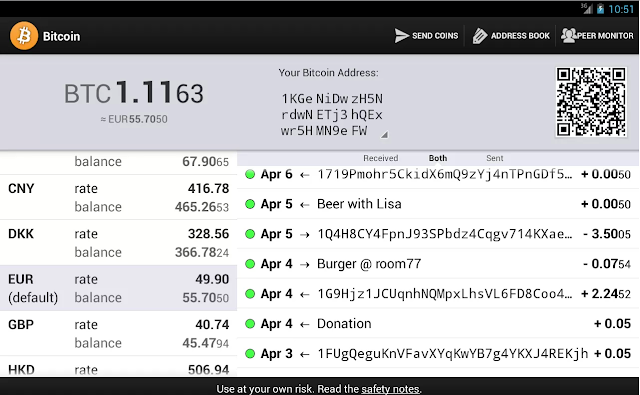The height and width of the screenshot is (395, 640).
Task: Expand the Bitcoin address dropdown triangle
Action: (x=384, y=135)
